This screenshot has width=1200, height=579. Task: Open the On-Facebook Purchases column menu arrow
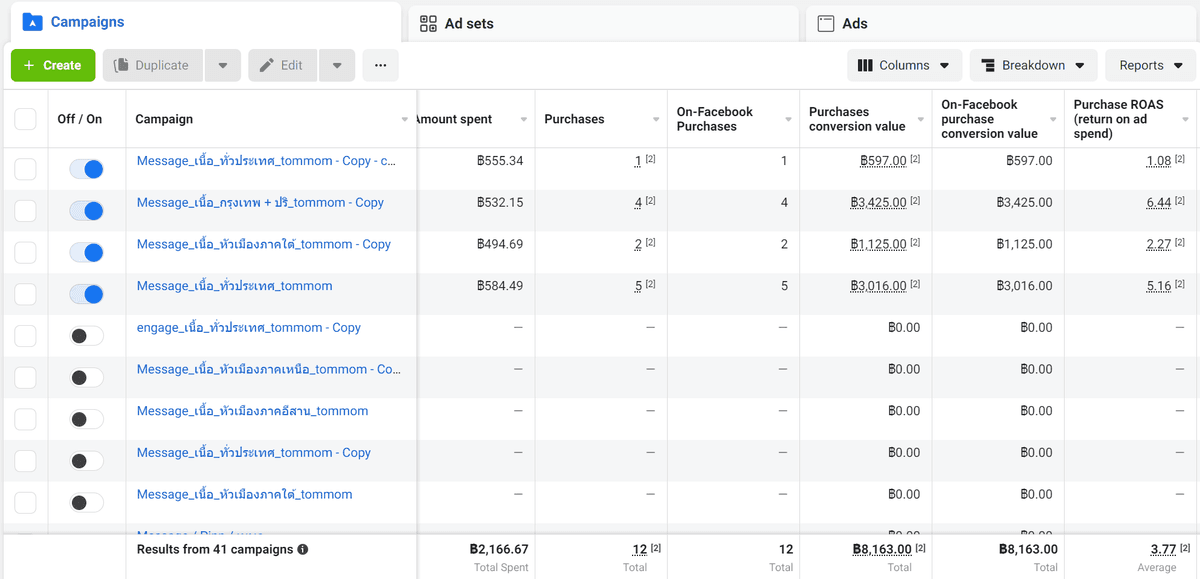788,120
